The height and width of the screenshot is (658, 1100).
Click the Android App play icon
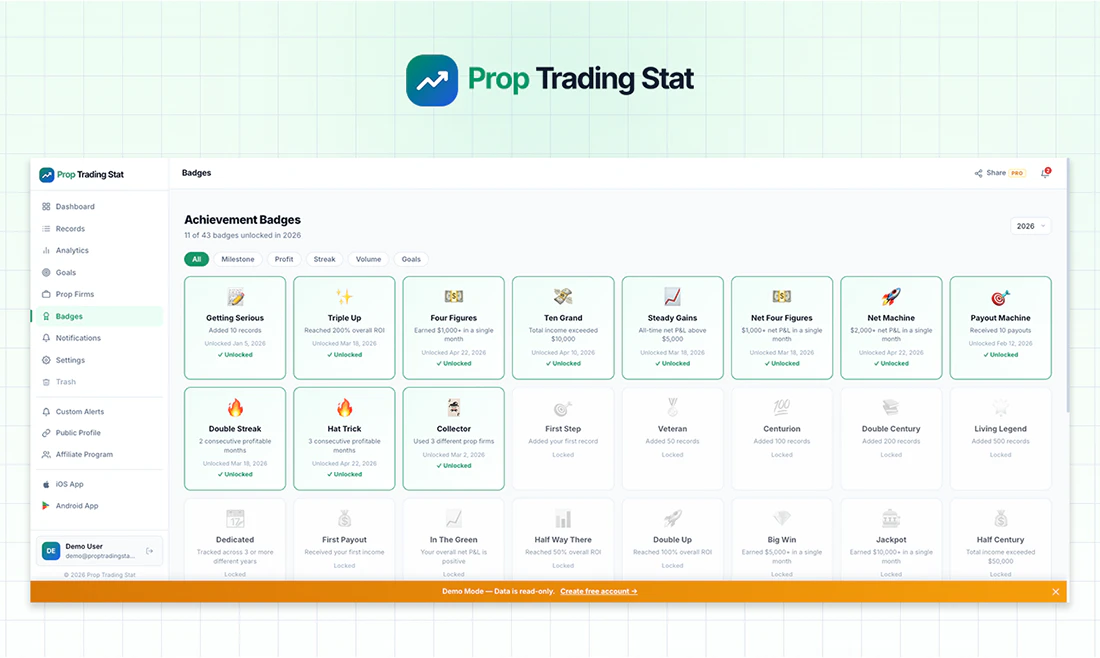(46, 506)
